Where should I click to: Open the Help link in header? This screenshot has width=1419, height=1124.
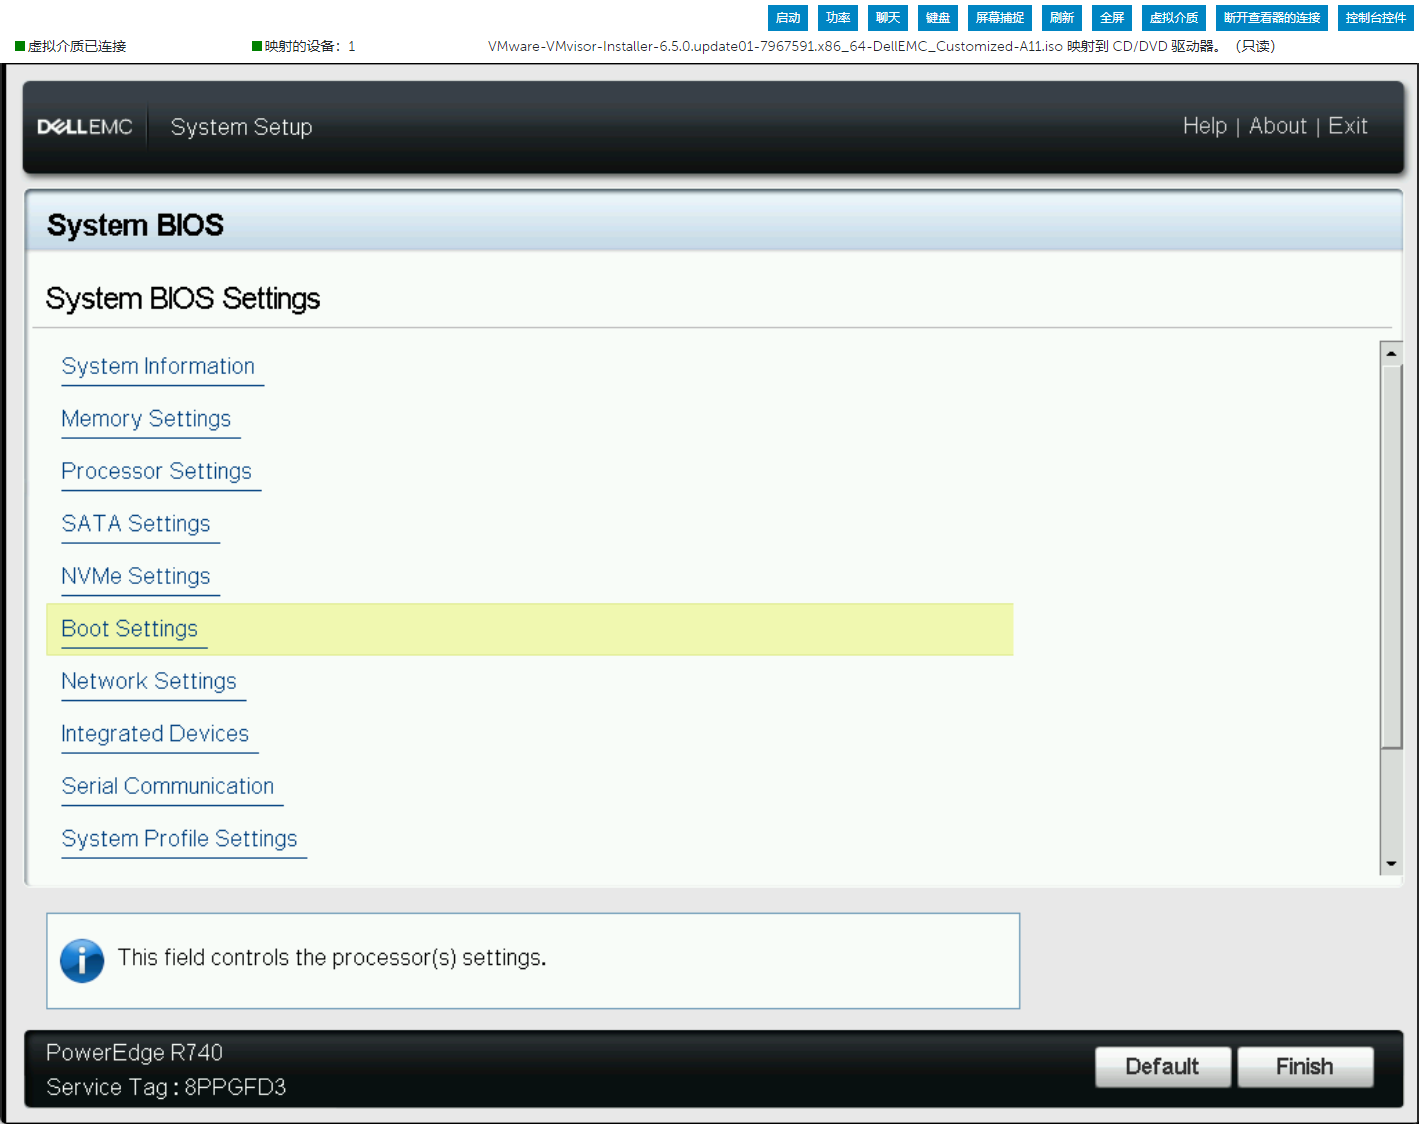click(x=1205, y=126)
